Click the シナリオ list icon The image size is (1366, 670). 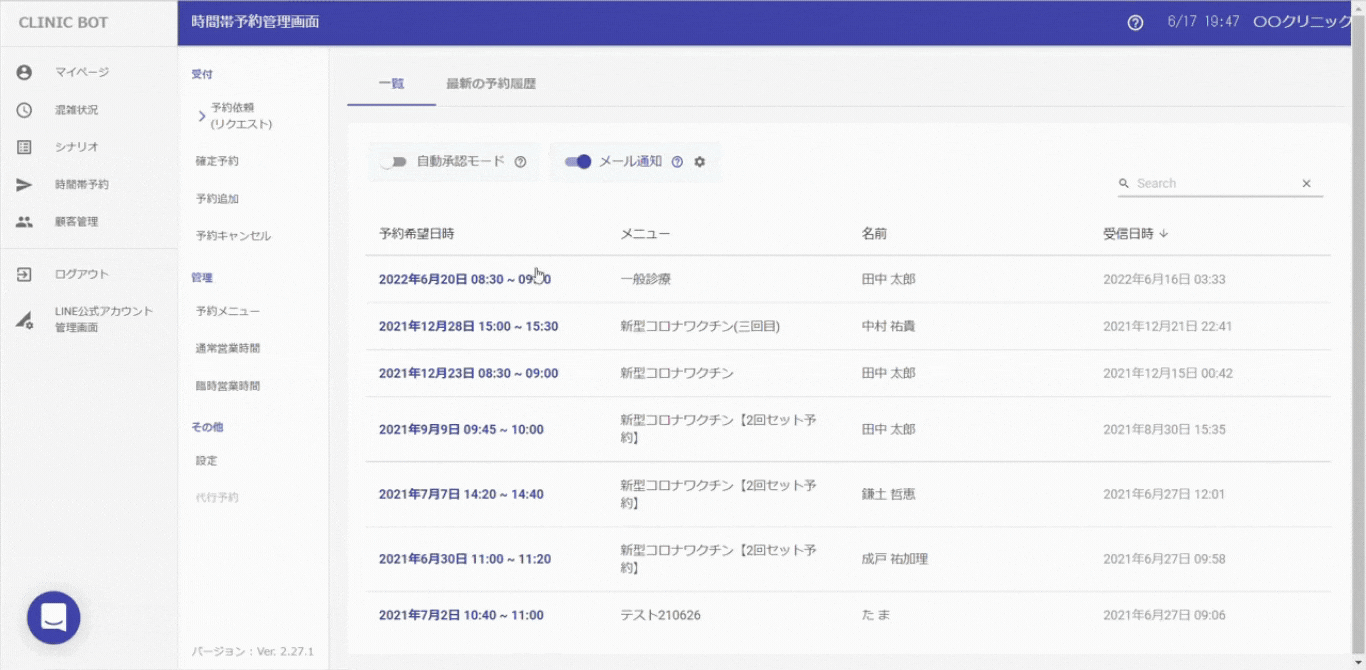[x=24, y=147]
